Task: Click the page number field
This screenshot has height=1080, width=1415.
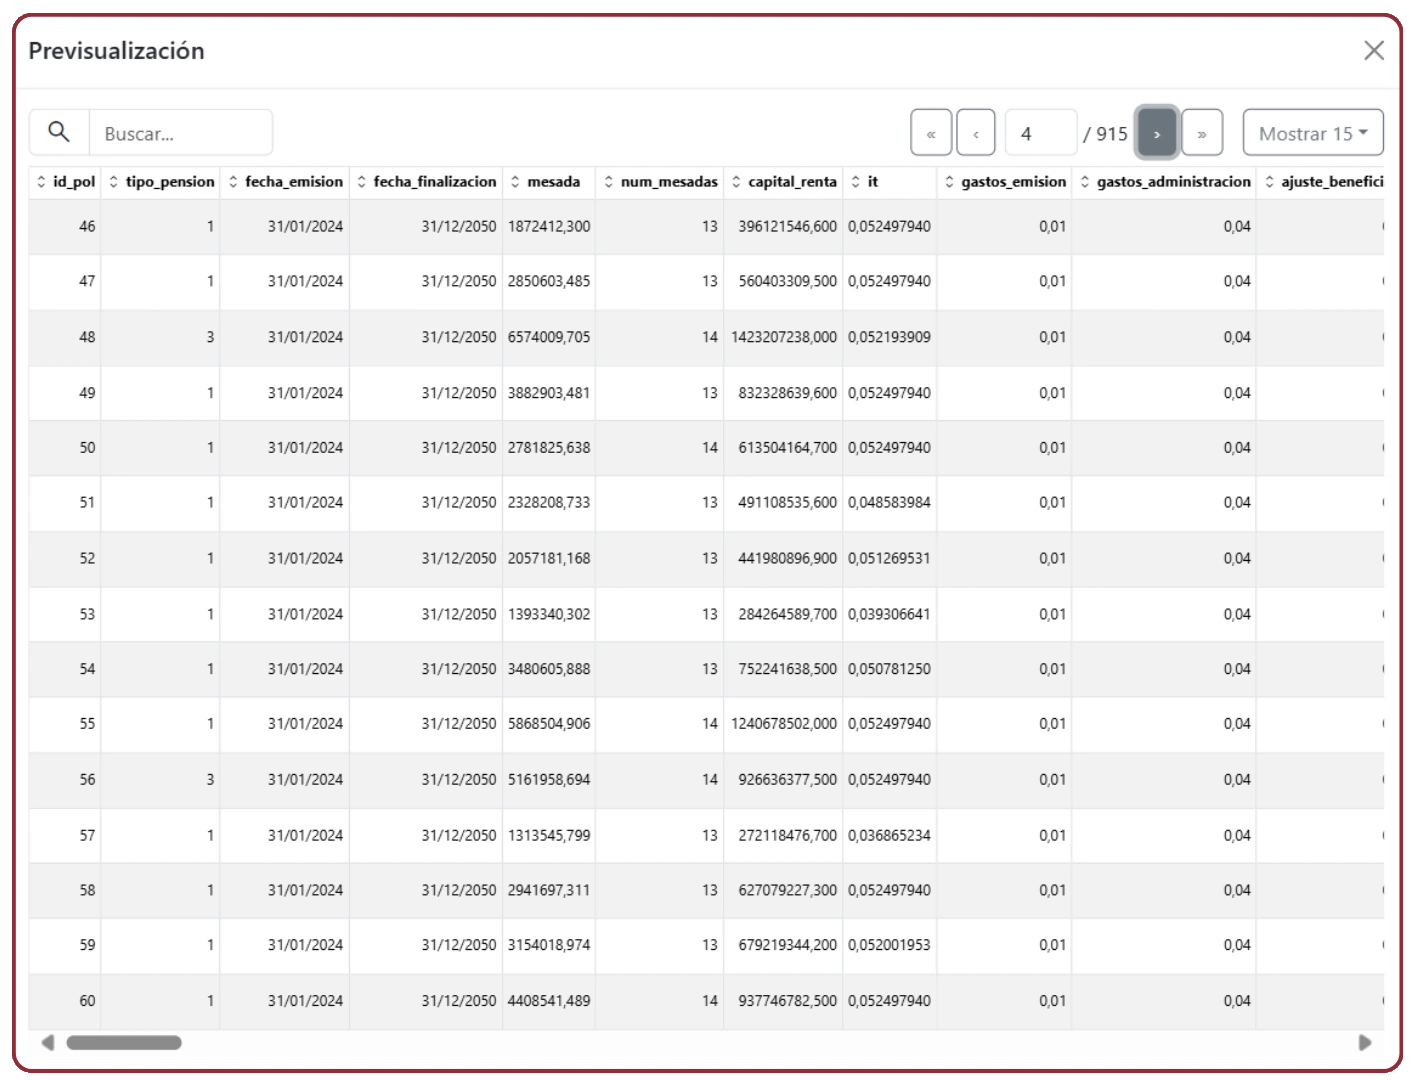Action: click(1041, 133)
